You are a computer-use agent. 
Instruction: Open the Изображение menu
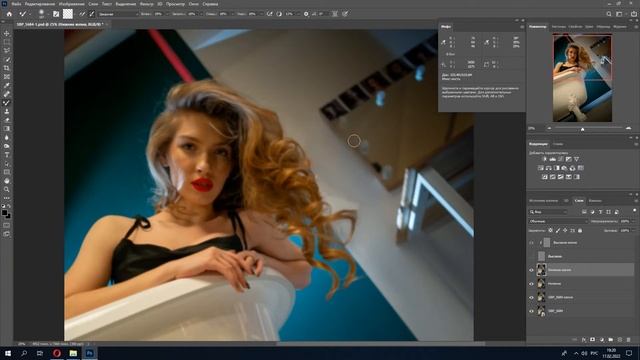[x=72, y=4]
